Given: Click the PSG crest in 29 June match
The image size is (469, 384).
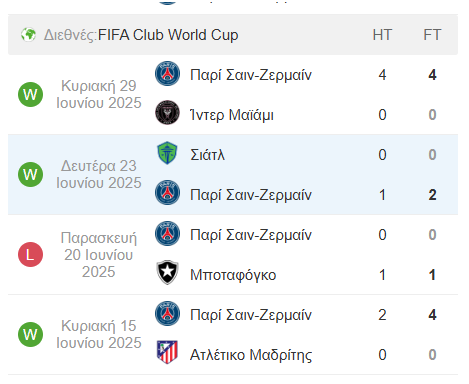Looking at the screenshot, I should click(x=167, y=73).
